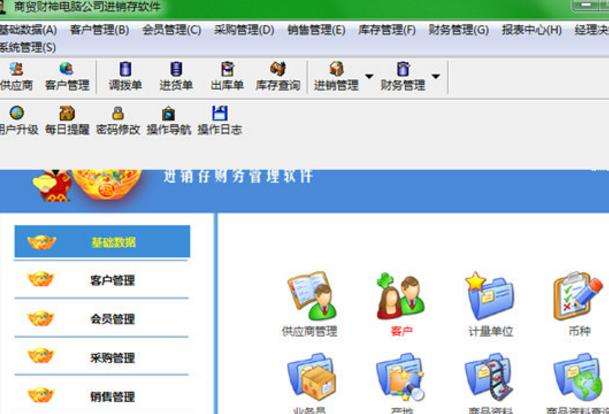Open the 库存管理(F) menu
Viewport: 609px width, 414px height.
(x=386, y=30)
